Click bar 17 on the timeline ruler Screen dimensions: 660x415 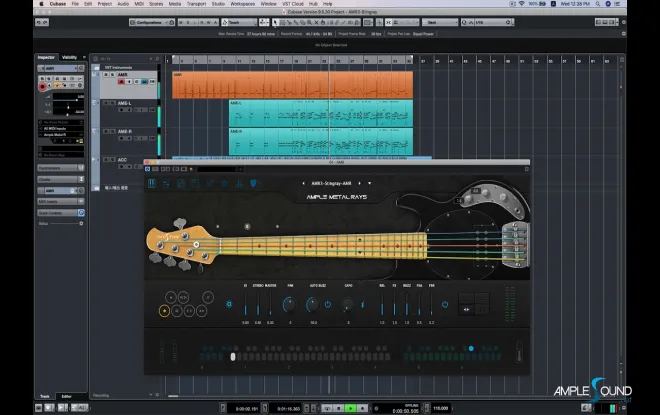282,61
